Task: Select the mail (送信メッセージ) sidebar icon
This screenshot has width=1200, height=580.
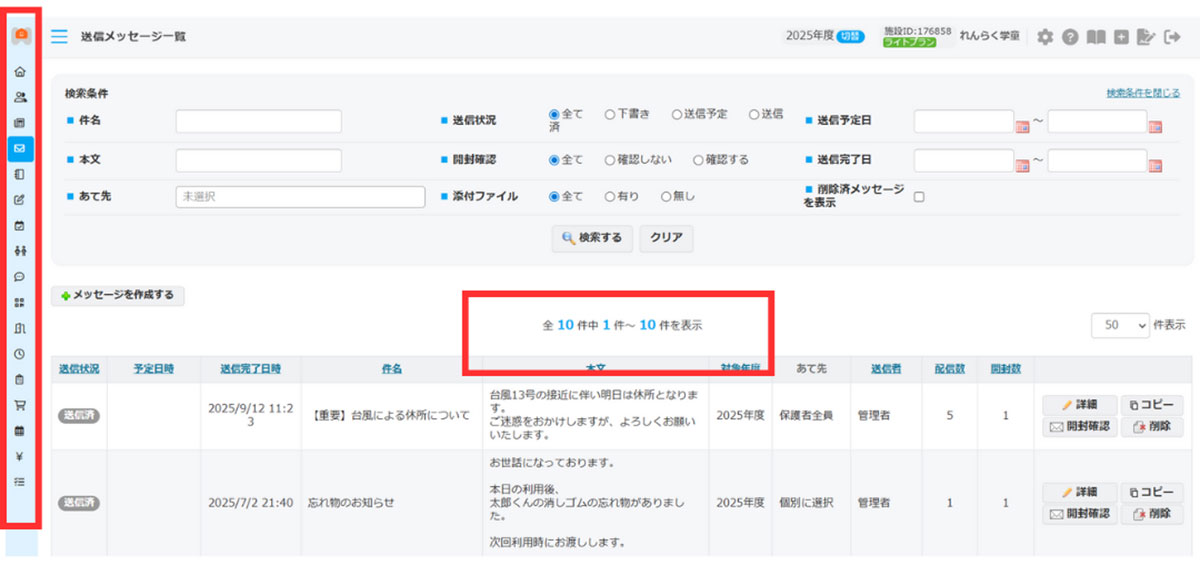Action: (x=19, y=149)
